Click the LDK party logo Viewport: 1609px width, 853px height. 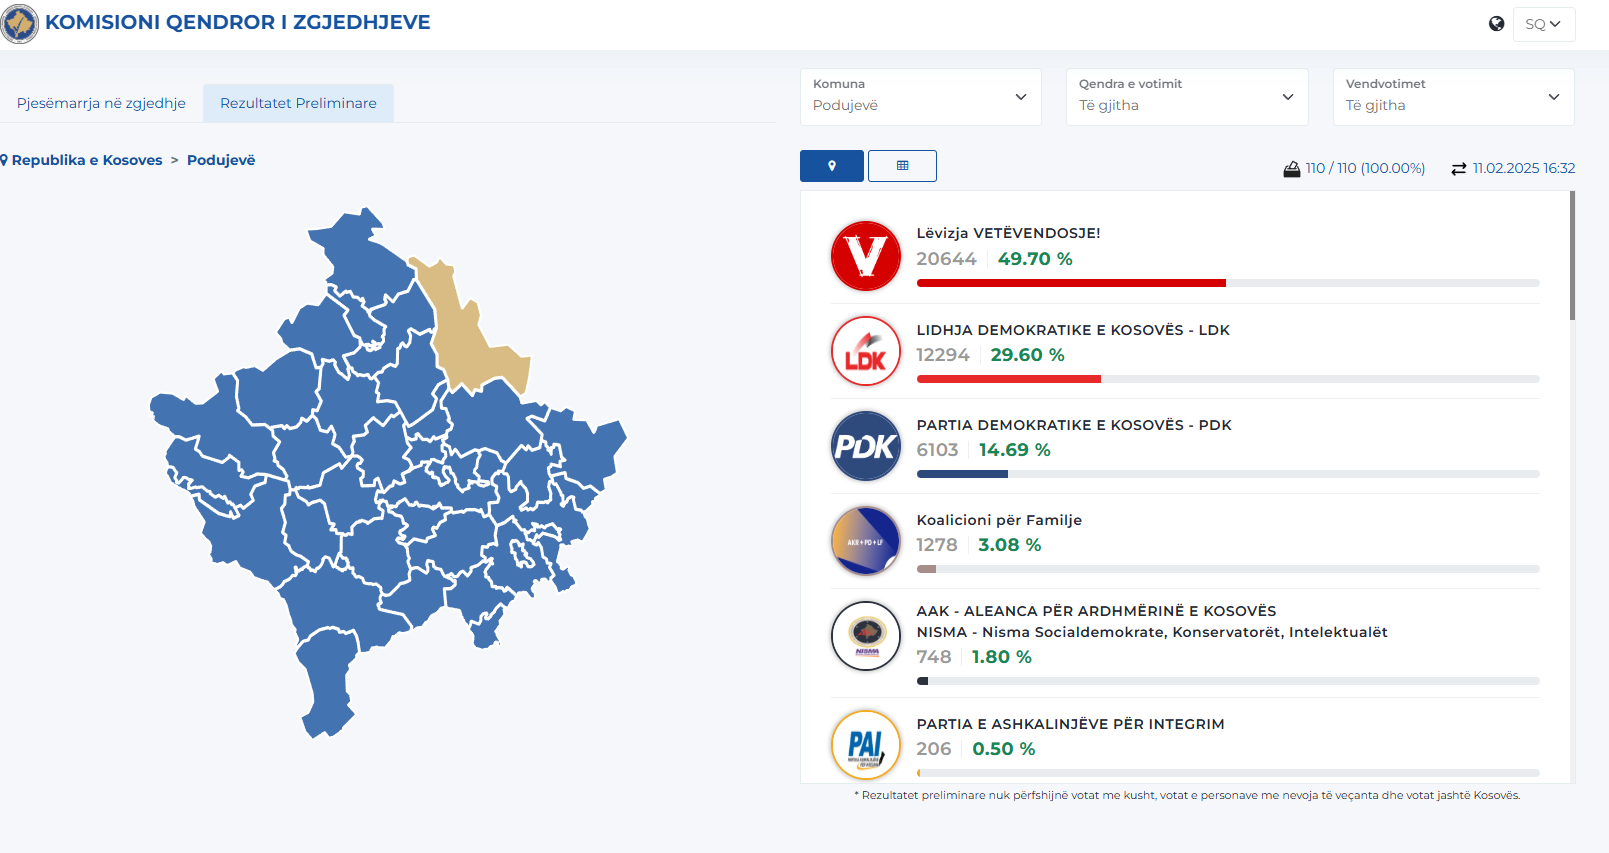pyautogui.click(x=866, y=351)
